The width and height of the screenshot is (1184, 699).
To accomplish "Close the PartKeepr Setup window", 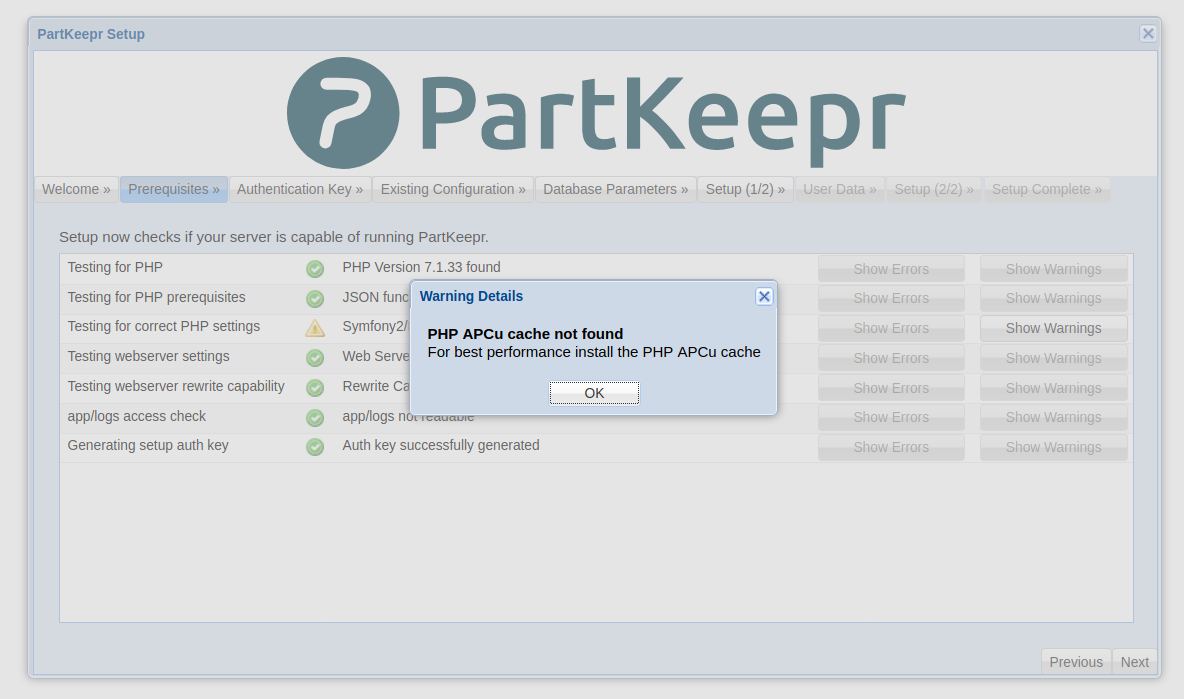I will click(1148, 33).
